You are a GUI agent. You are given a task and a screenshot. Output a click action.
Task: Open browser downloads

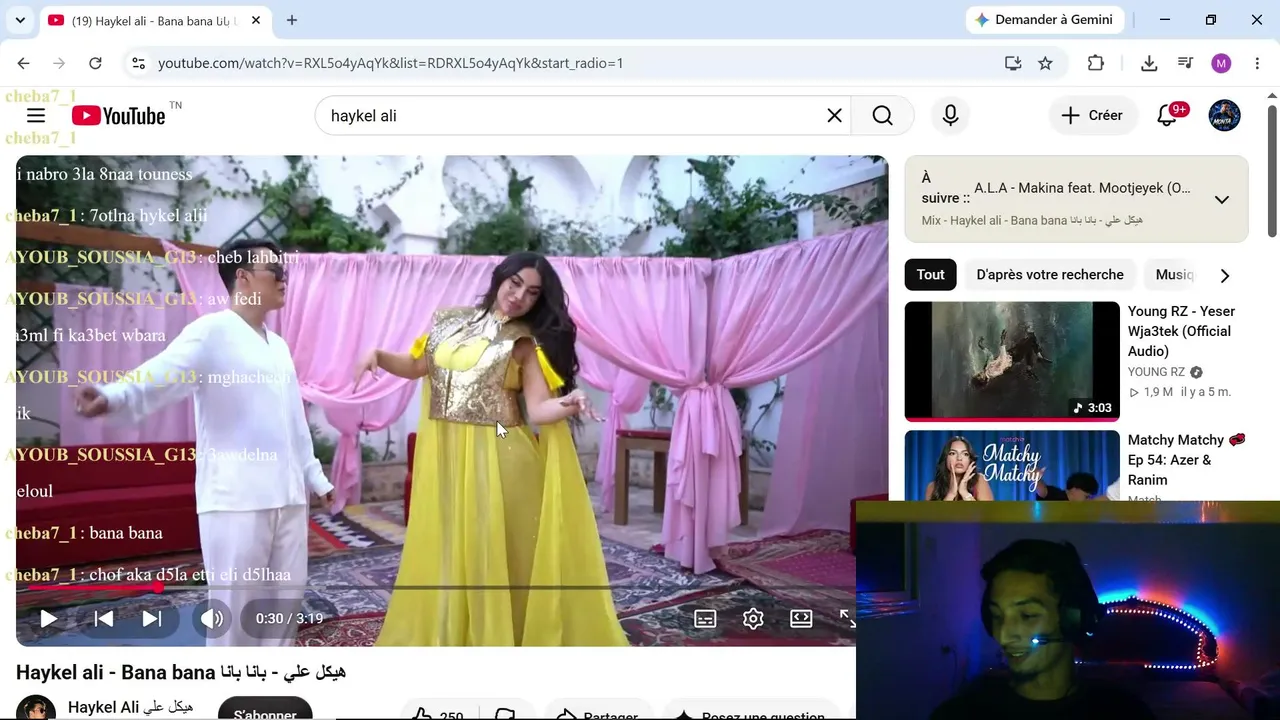1149,63
